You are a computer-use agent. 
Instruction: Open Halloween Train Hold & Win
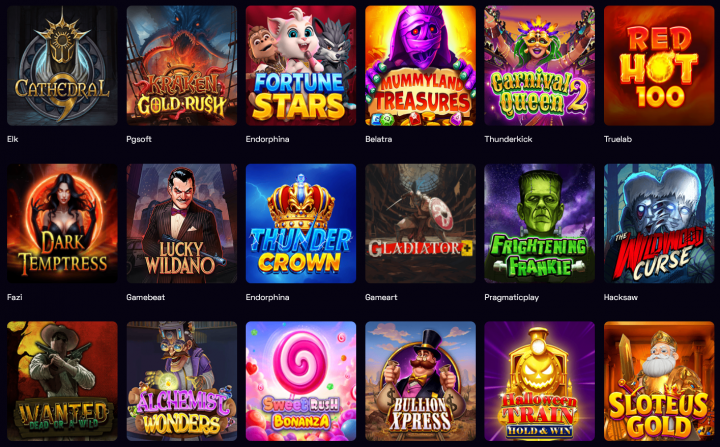[x=540, y=381]
